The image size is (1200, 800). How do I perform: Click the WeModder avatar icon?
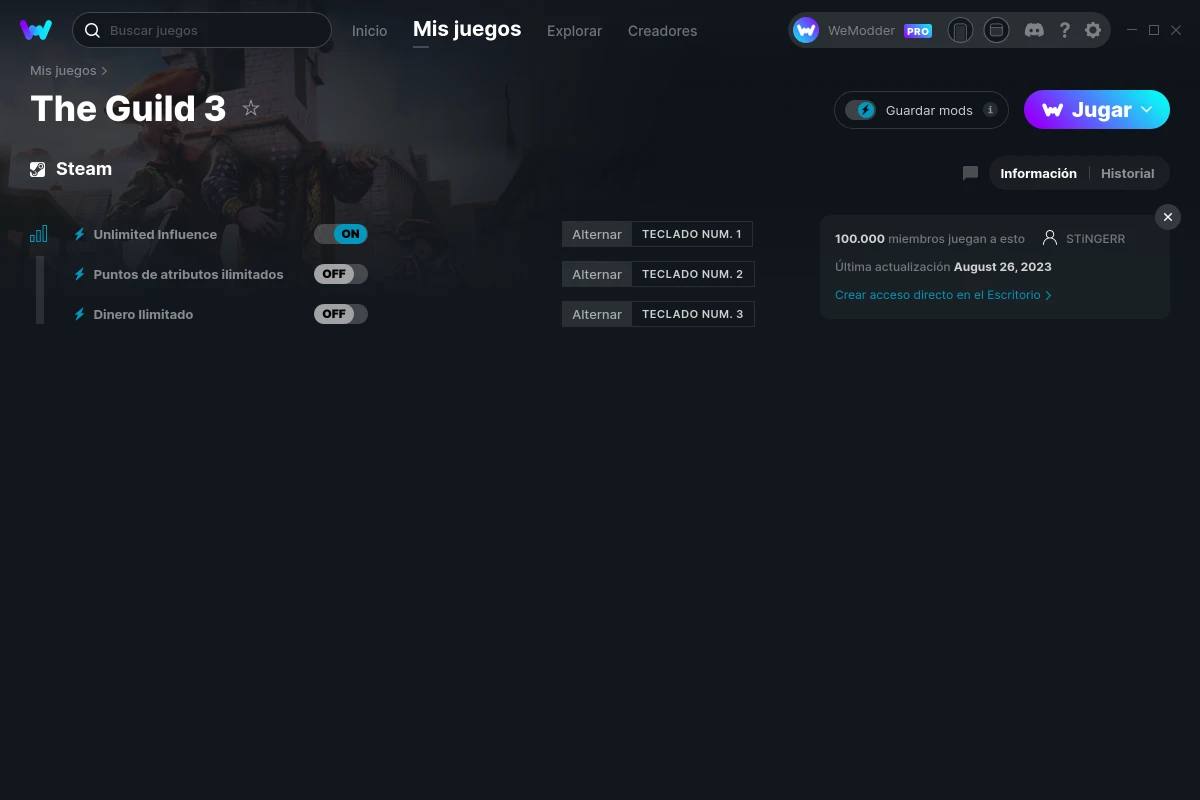[806, 30]
